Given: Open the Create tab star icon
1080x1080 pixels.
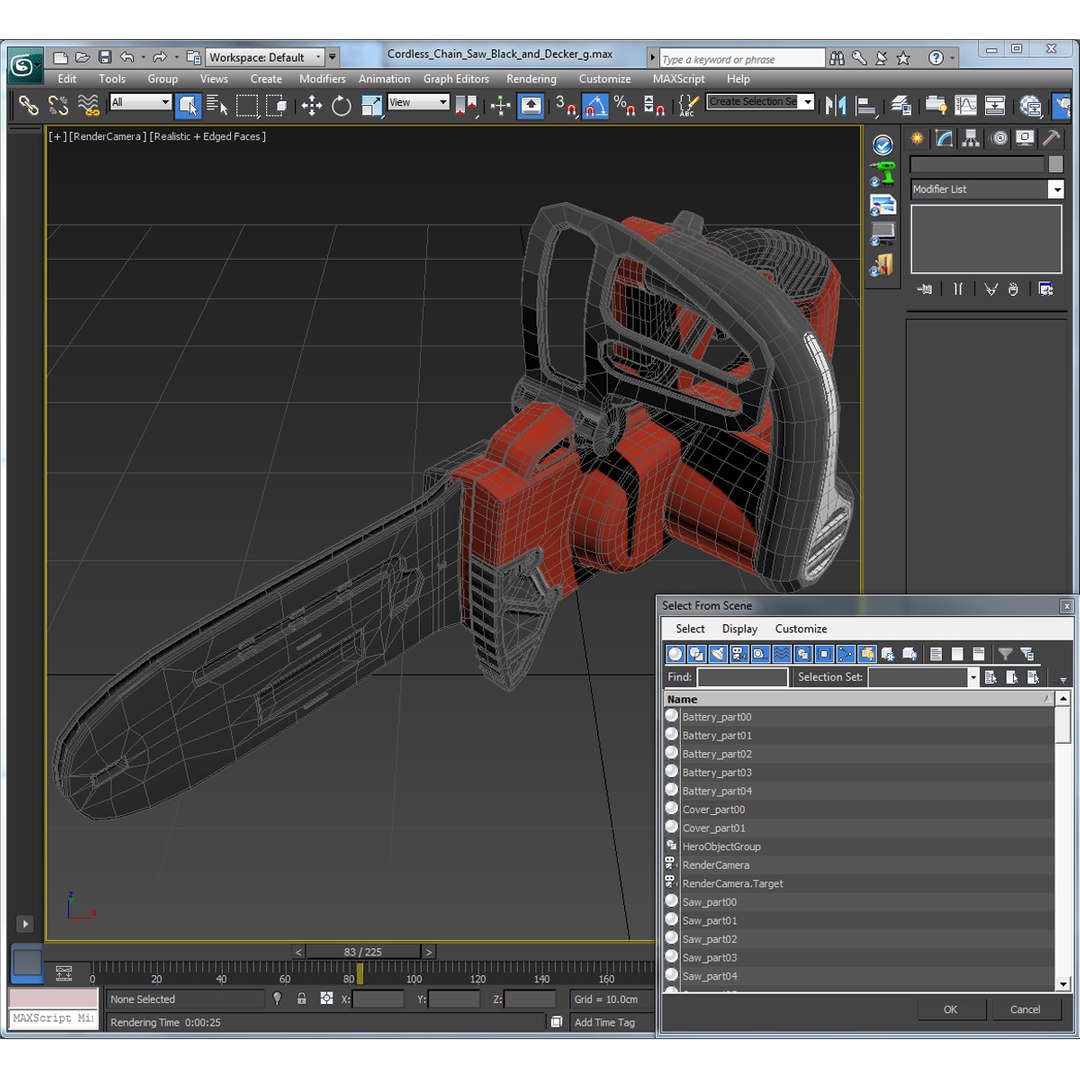Looking at the screenshot, I should coord(917,138).
